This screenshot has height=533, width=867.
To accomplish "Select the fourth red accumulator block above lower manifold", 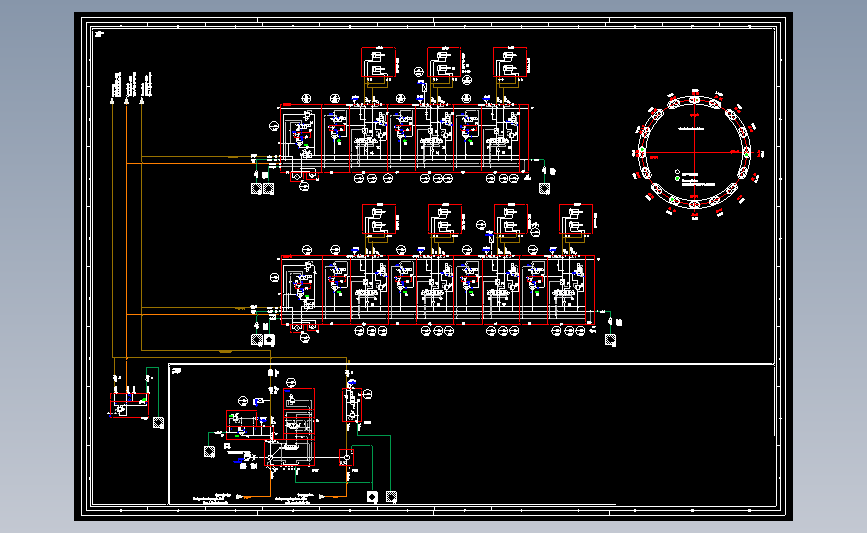I will 576,219.
